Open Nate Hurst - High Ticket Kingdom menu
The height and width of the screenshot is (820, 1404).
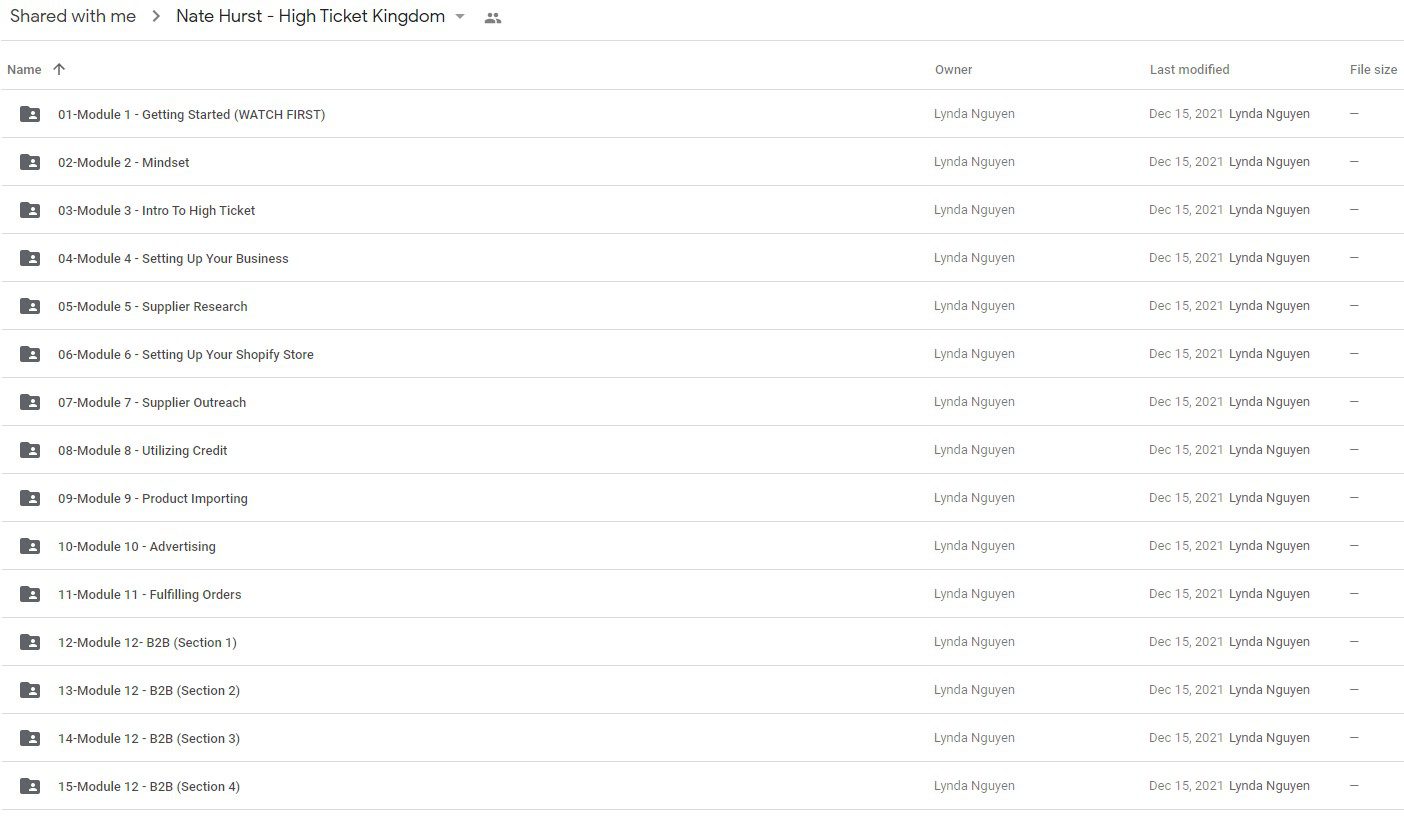(310, 17)
